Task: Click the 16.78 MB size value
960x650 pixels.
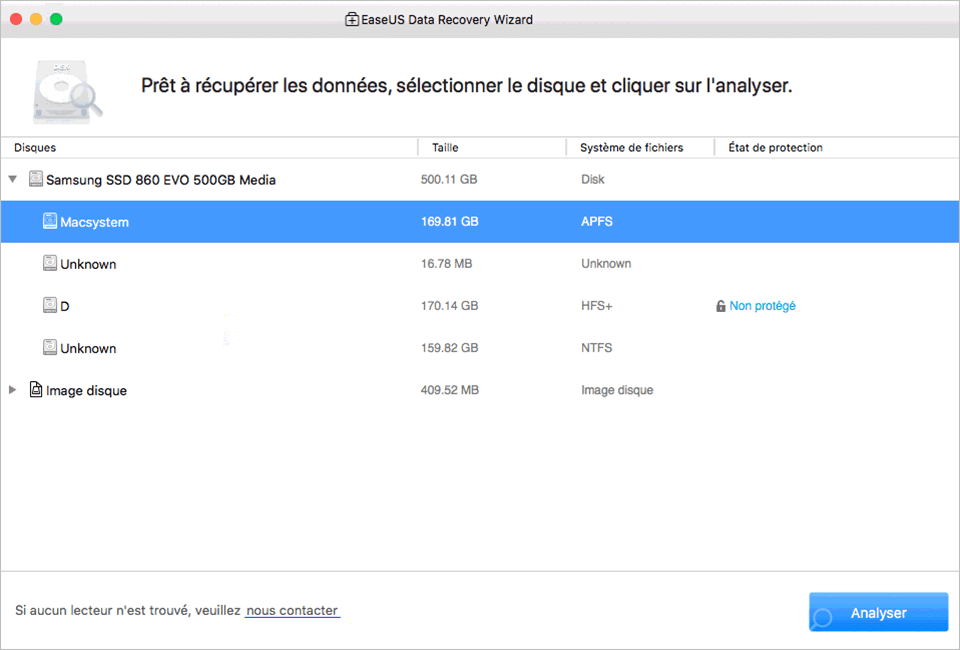Action: click(x=446, y=264)
